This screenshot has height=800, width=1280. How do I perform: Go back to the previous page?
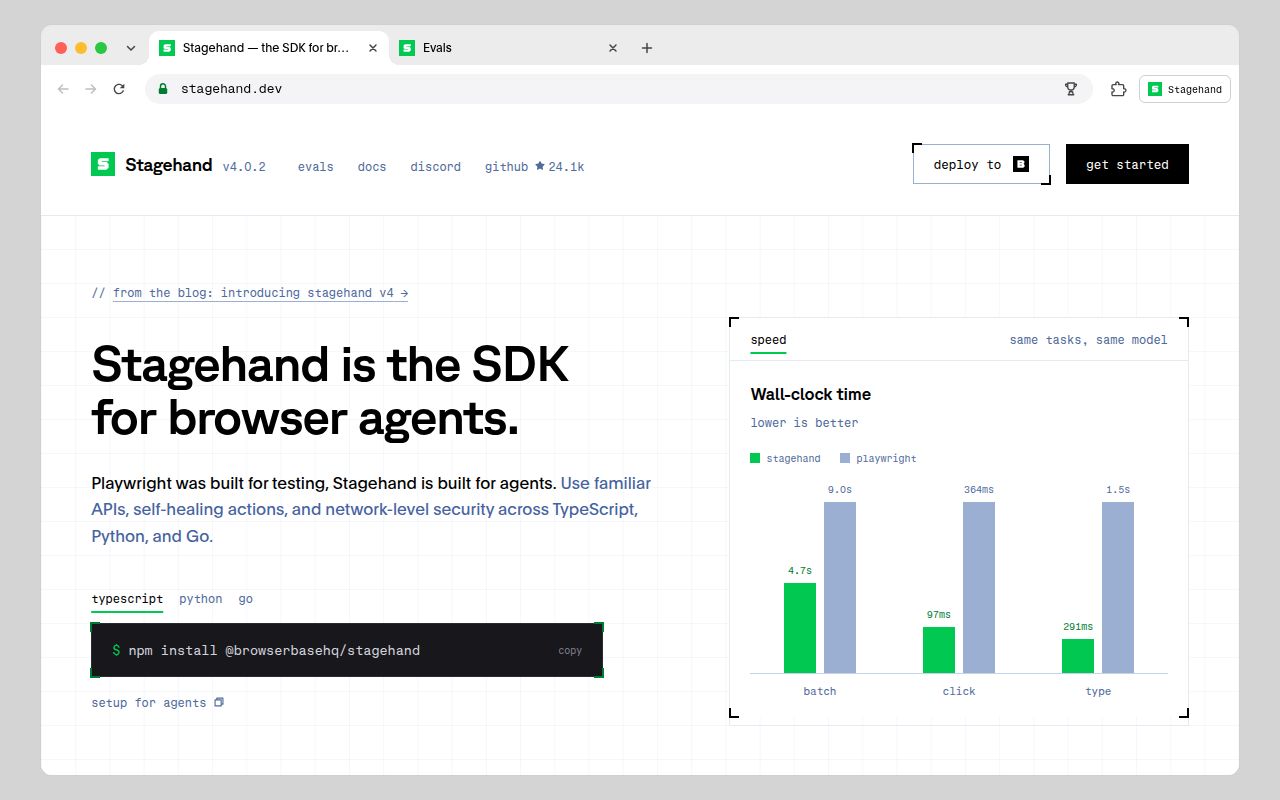tap(63, 89)
